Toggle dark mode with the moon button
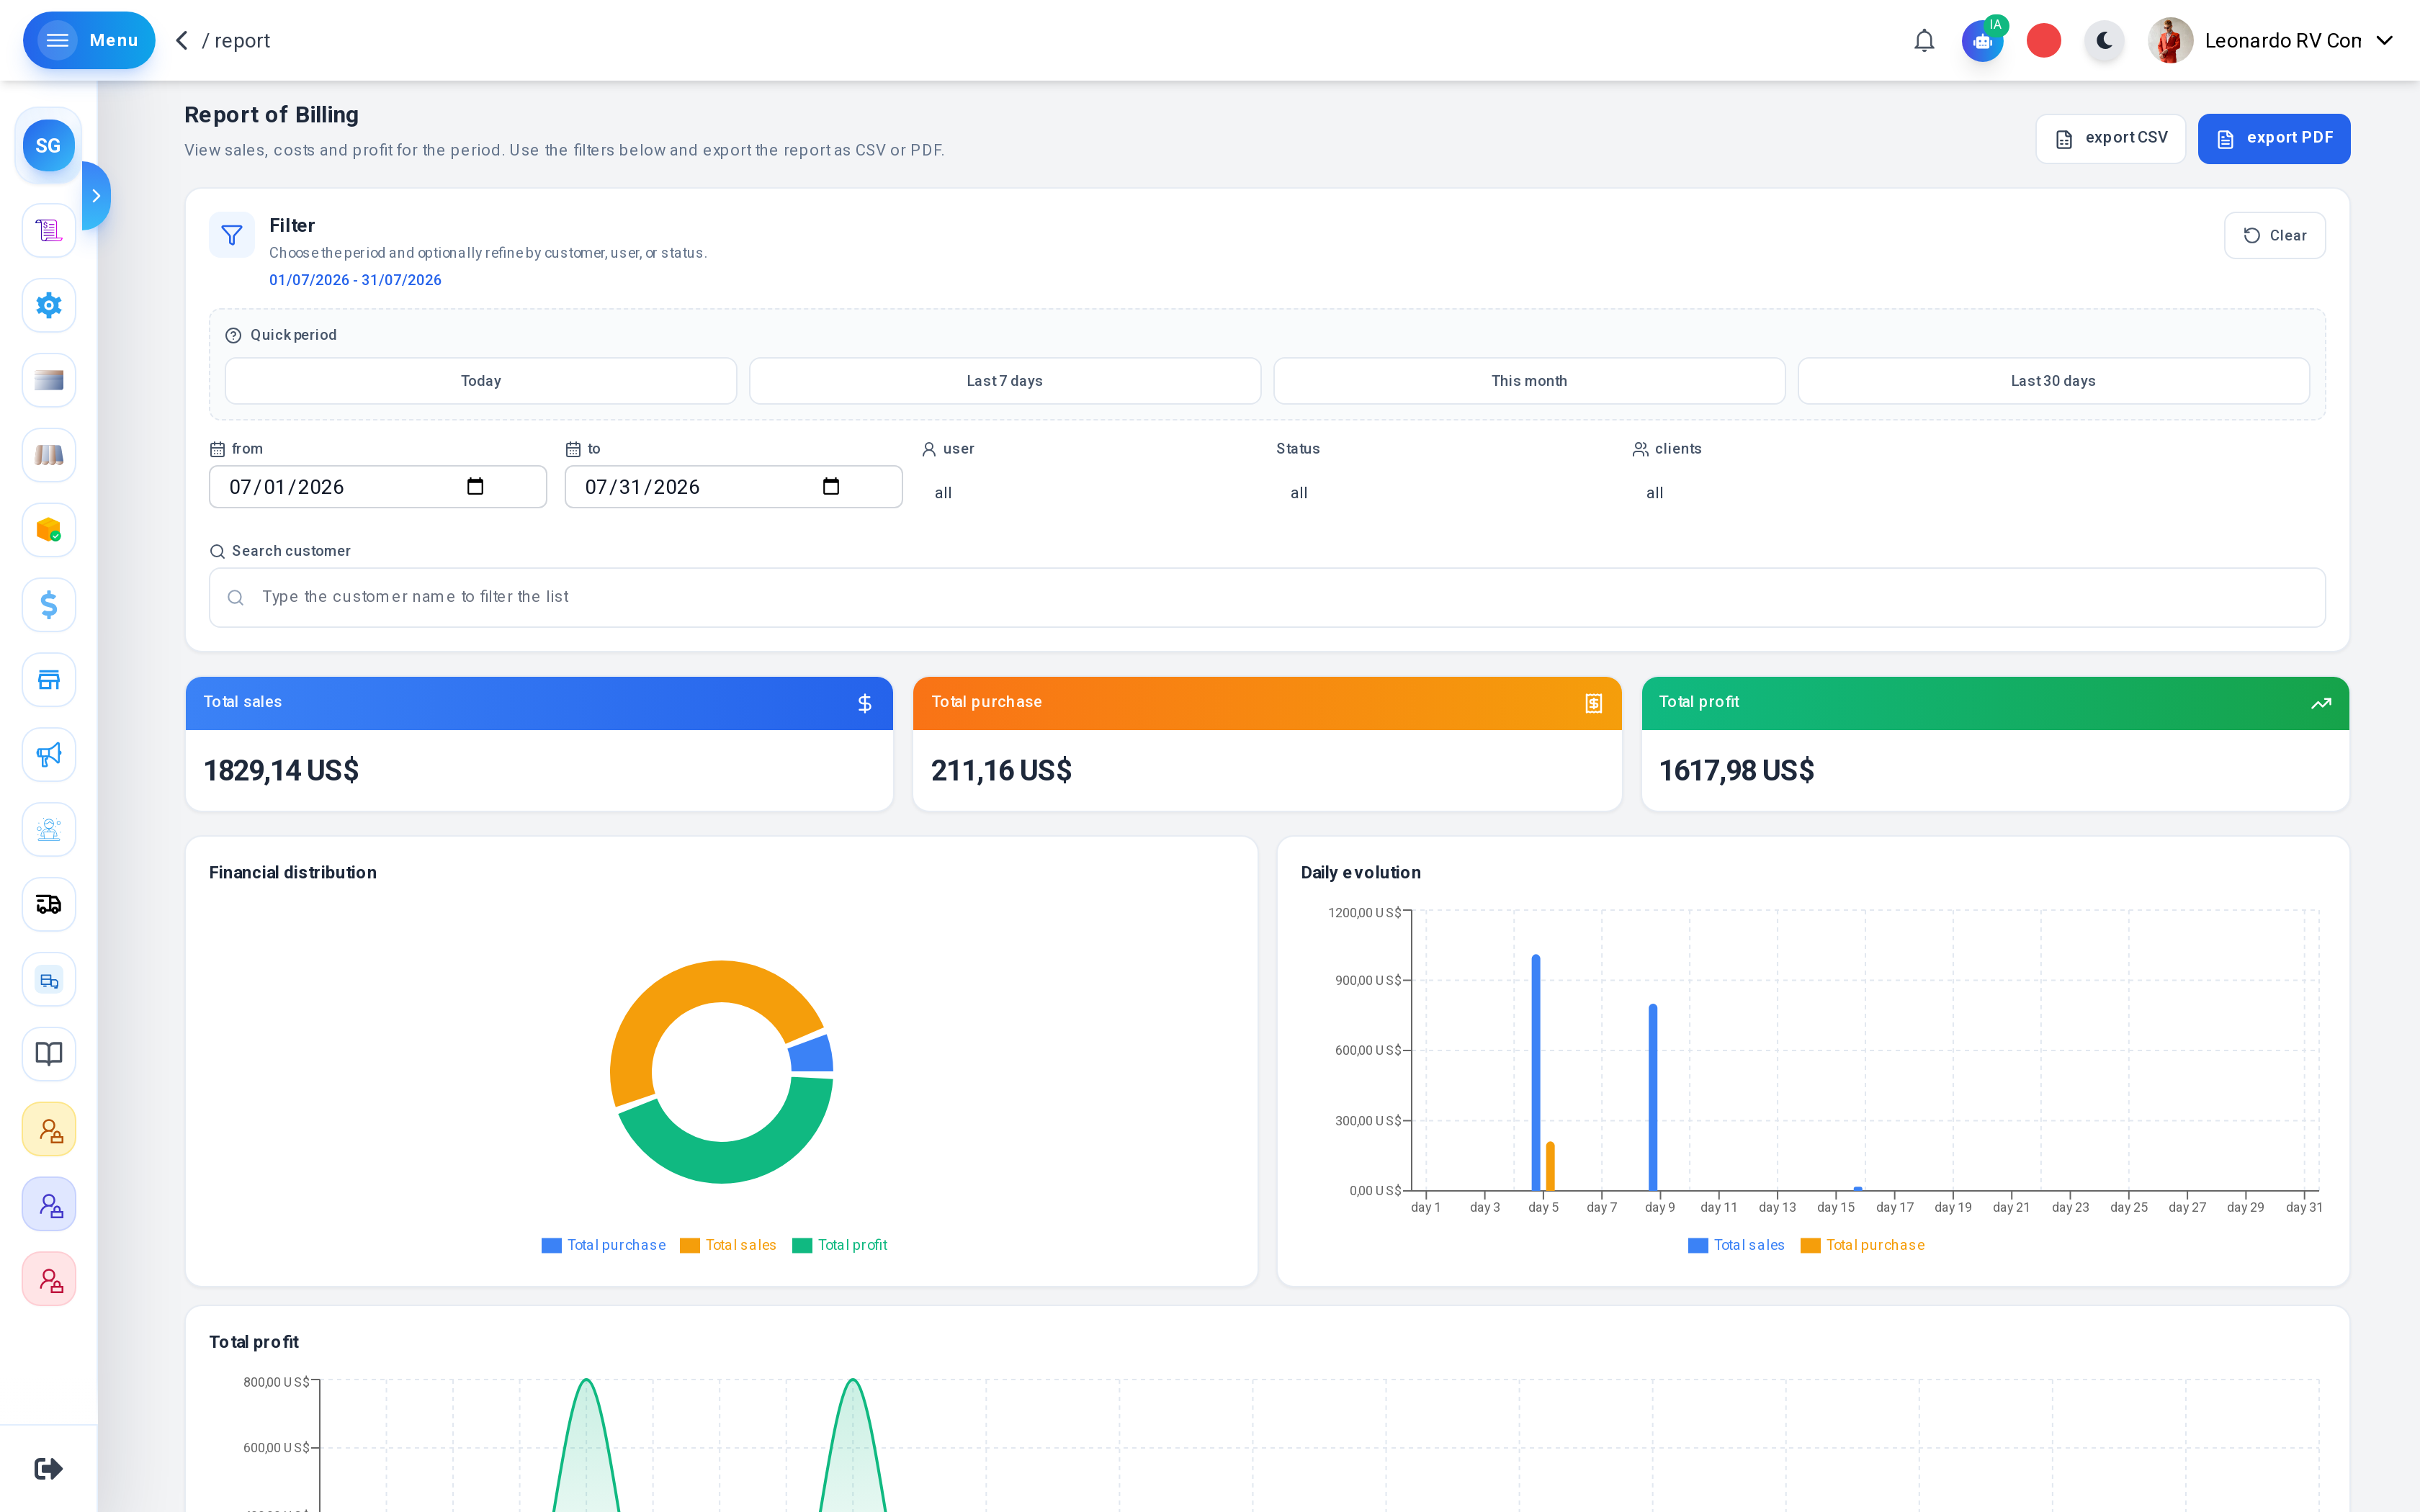Image resolution: width=2420 pixels, height=1512 pixels. 2105,41
